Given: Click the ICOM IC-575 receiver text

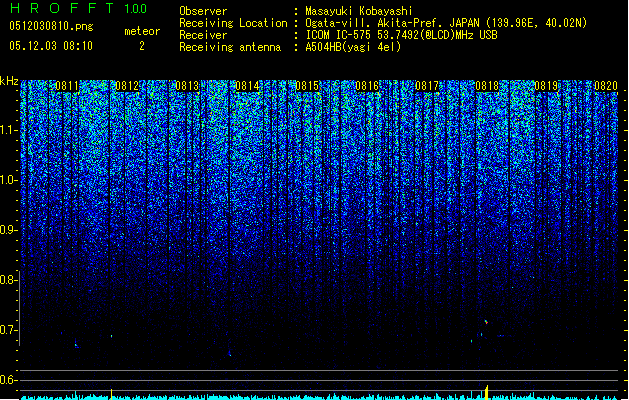Looking at the screenshot, I should pos(402,35).
